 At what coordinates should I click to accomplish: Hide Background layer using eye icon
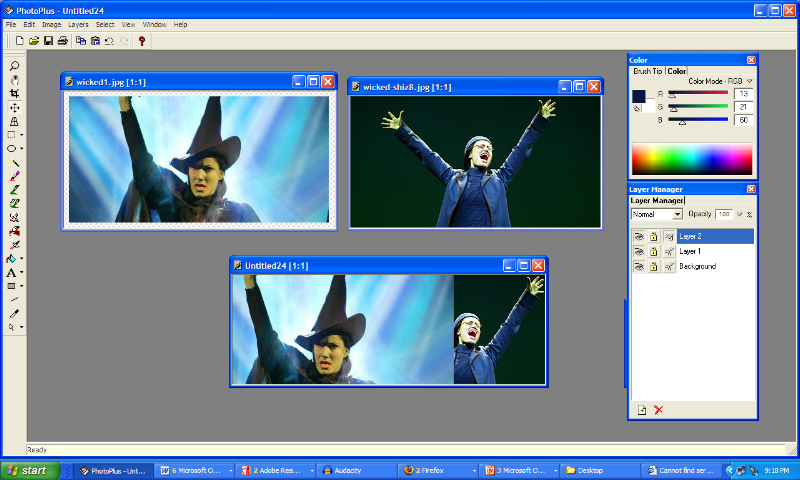639,266
